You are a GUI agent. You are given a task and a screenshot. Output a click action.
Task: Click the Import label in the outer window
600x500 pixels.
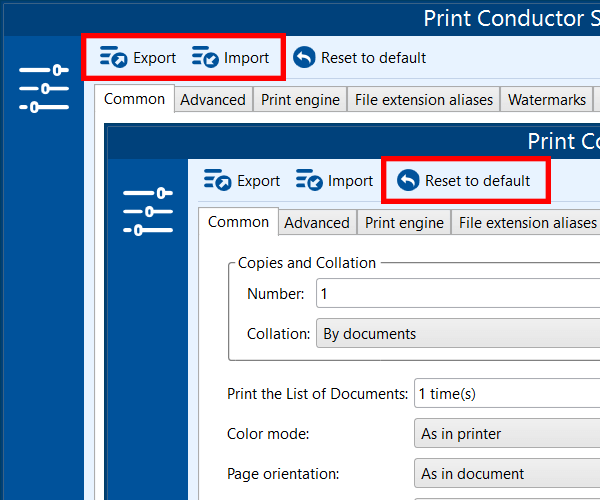pos(246,58)
